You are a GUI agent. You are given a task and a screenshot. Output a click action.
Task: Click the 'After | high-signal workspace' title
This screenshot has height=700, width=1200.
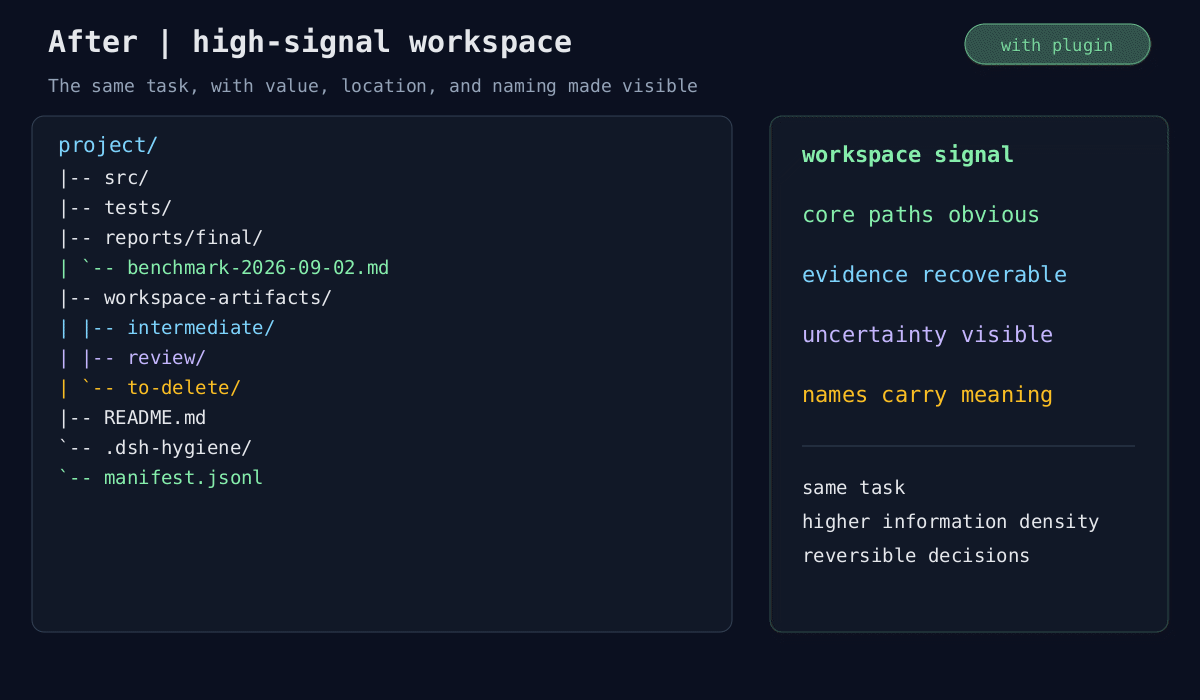coord(310,42)
